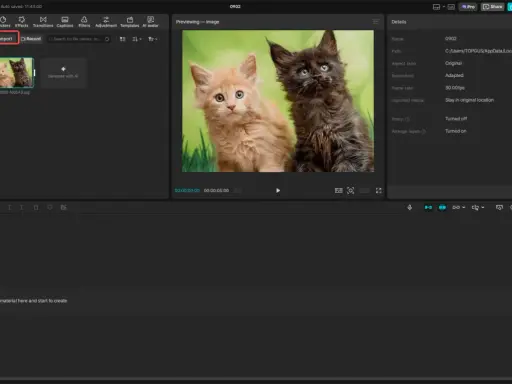Viewport: 512px width, 384px height.
Task: Click the second timeline trim icon
Action: tap(22, 207)
